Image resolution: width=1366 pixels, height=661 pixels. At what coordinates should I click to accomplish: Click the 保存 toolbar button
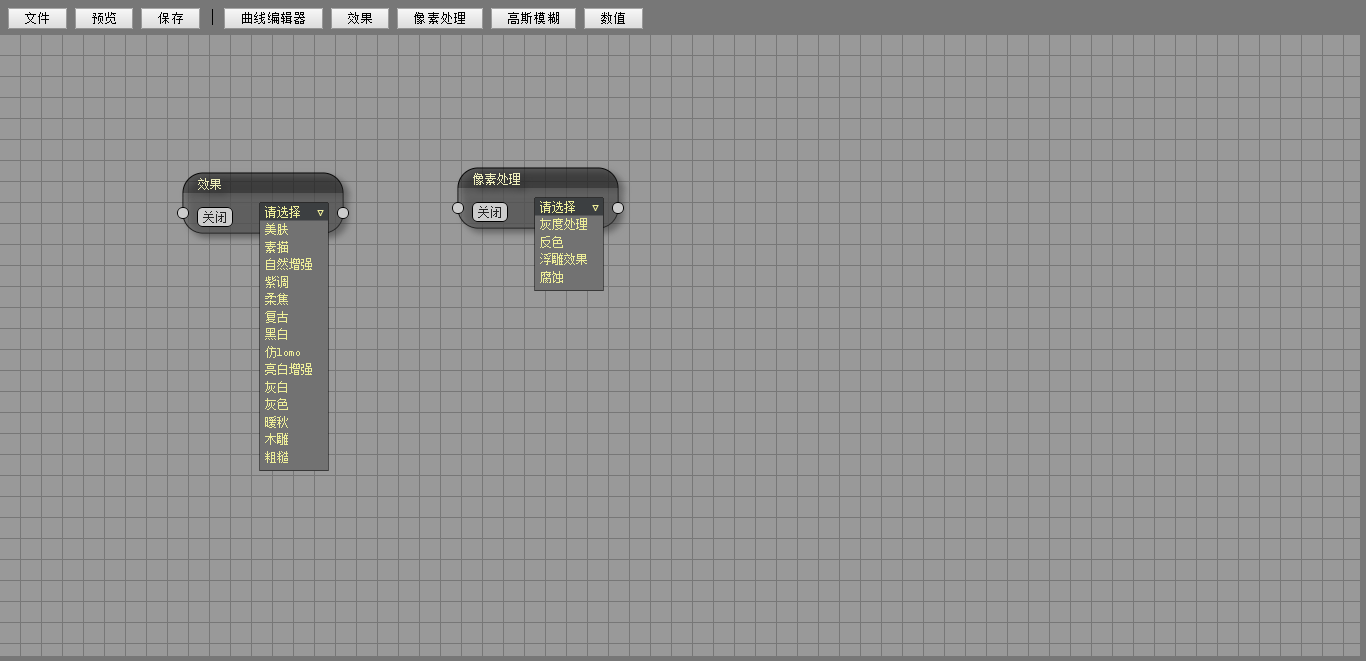(x=171, y=18)
